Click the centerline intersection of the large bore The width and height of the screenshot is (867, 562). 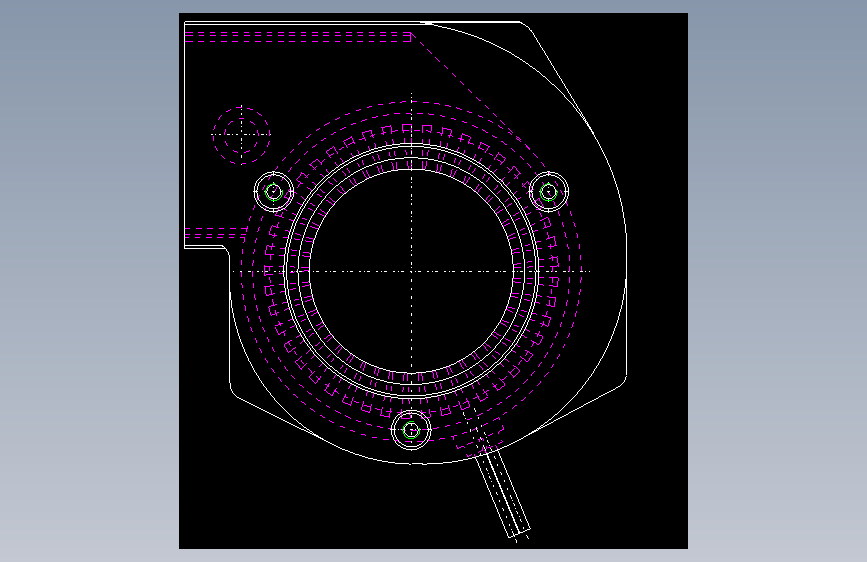pyautogui.click(x=411, y=272)
